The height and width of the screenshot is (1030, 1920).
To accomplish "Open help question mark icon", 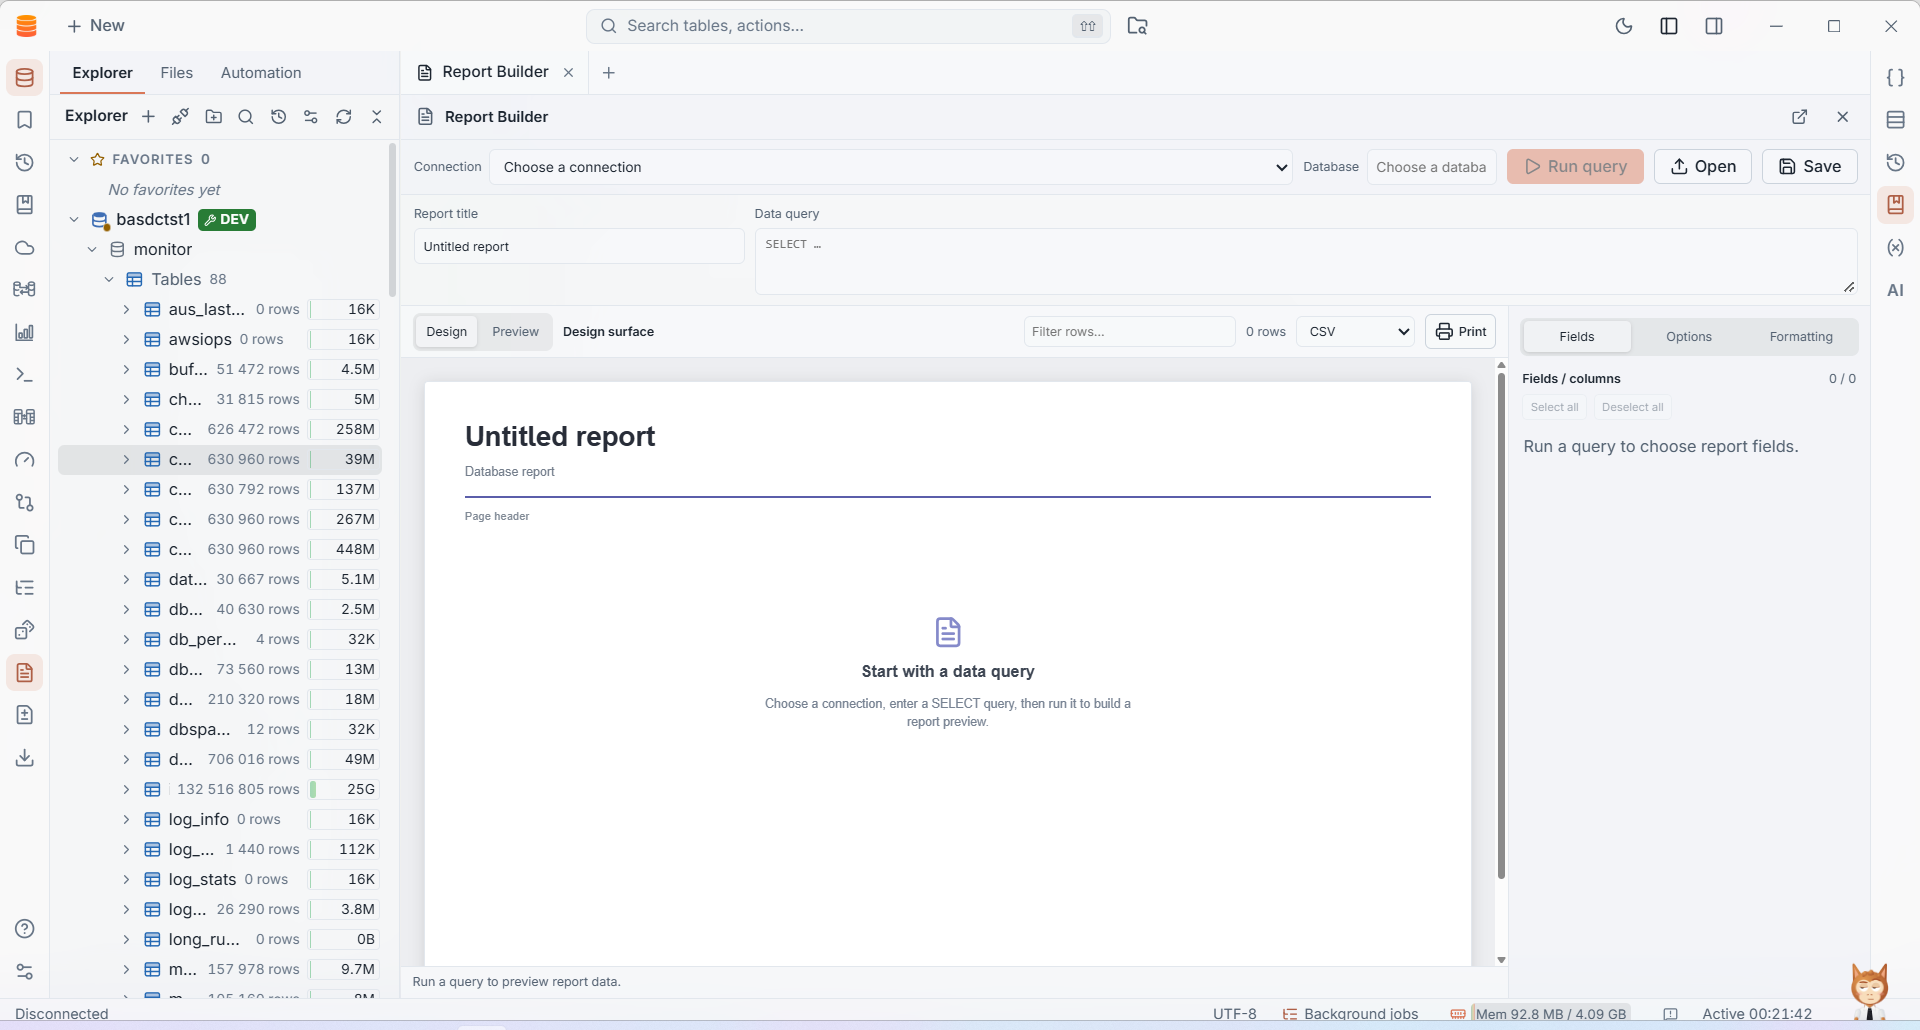I will coord(25,929).
